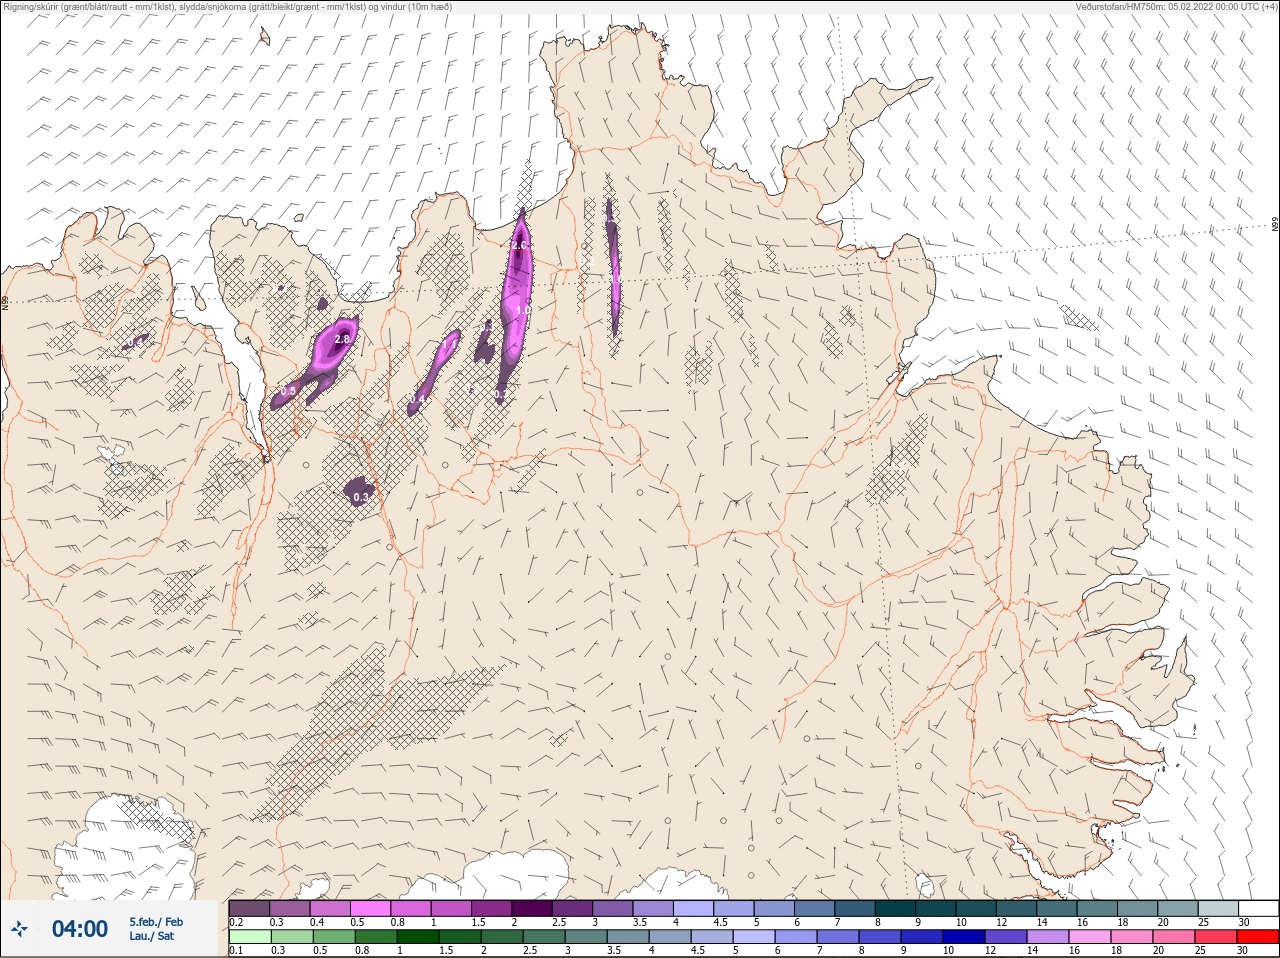Viewport: 1280px width, 958px height.
Task: Click the N99 label at left edge
Action: point(4,302)
